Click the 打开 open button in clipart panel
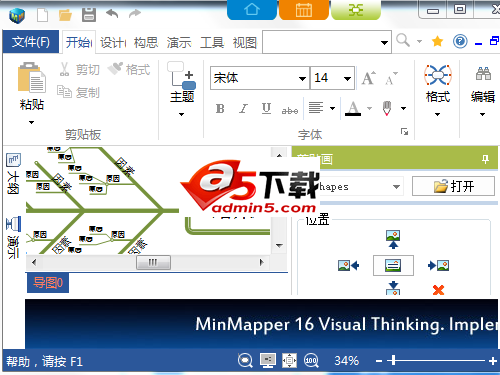This screenshot has height=375, width=500. click(x=453, y=186)
